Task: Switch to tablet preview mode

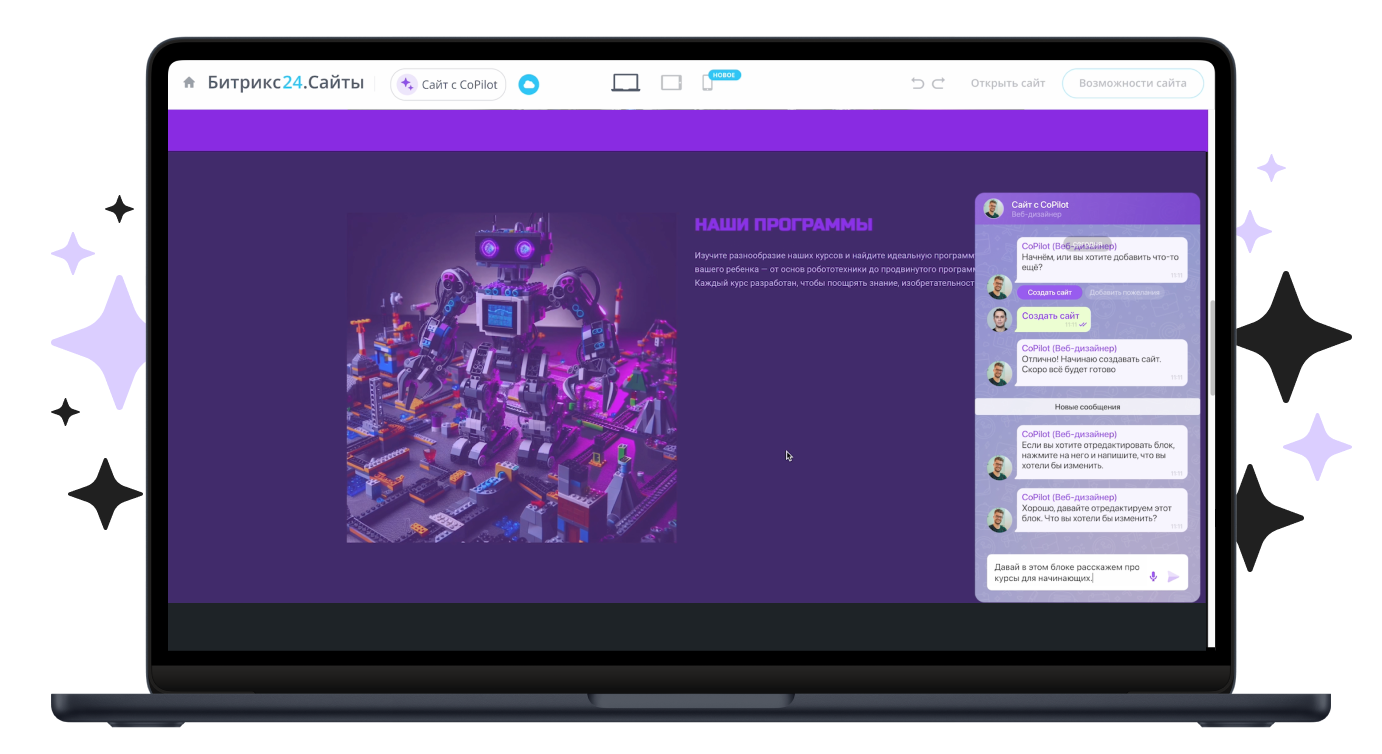Action: 671,83
